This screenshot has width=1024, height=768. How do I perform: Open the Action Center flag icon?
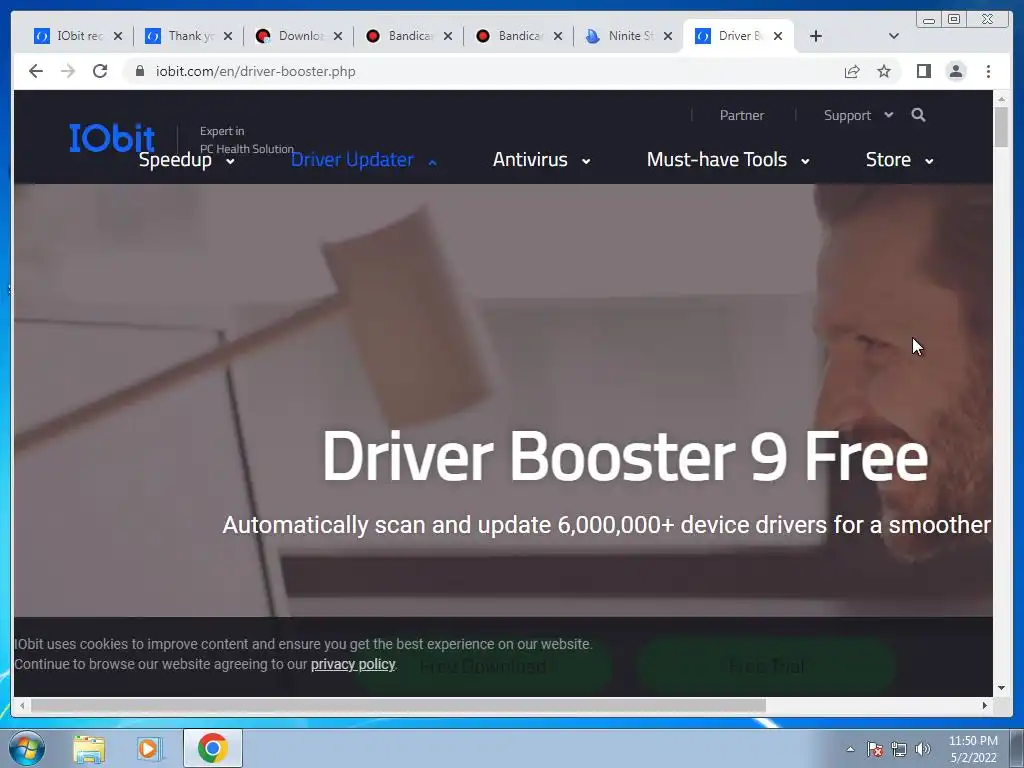pyautogui.click(x=874, y=749)
